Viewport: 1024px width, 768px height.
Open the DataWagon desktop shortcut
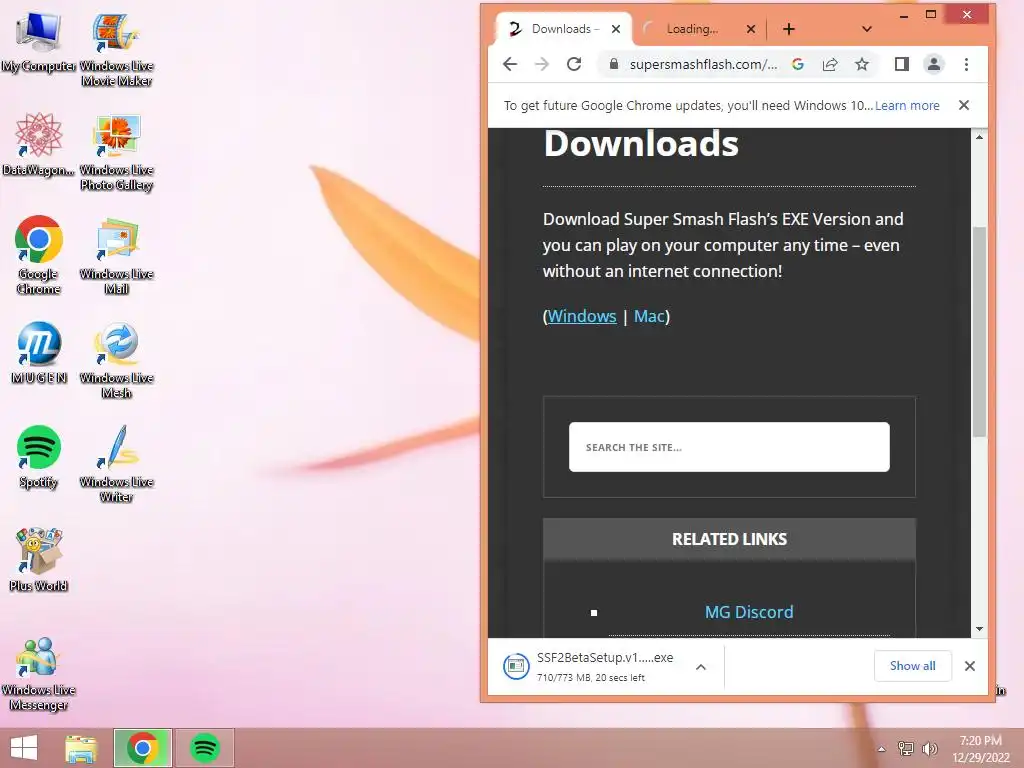(x=38, y=145)
